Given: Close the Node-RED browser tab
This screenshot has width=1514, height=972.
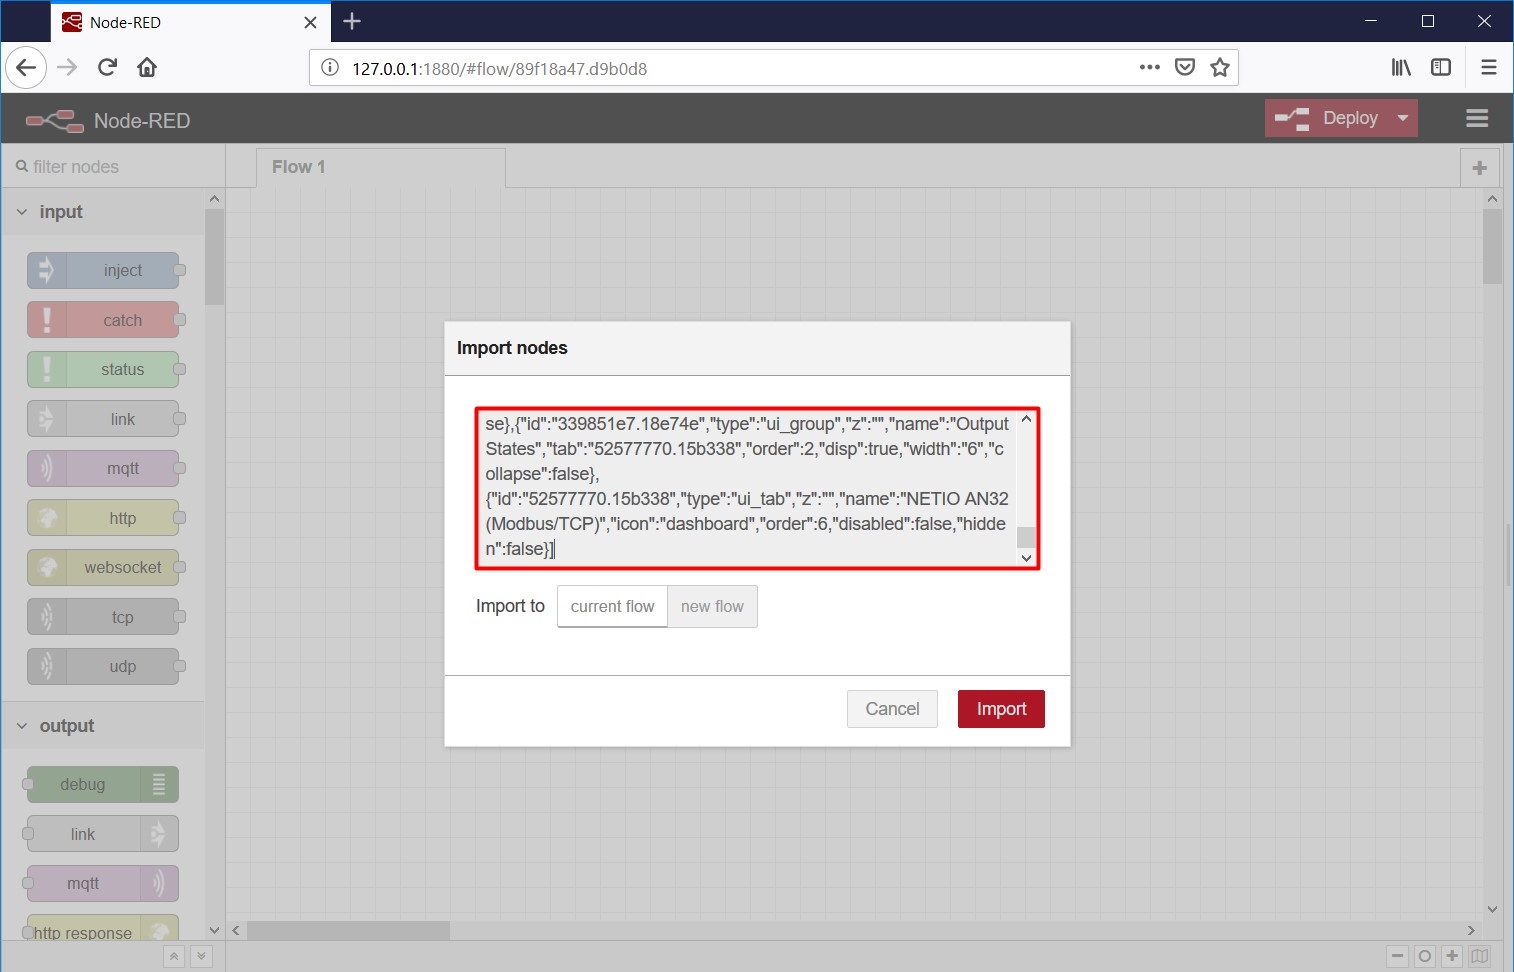Looking at the screenshot, I should [310, 22].
